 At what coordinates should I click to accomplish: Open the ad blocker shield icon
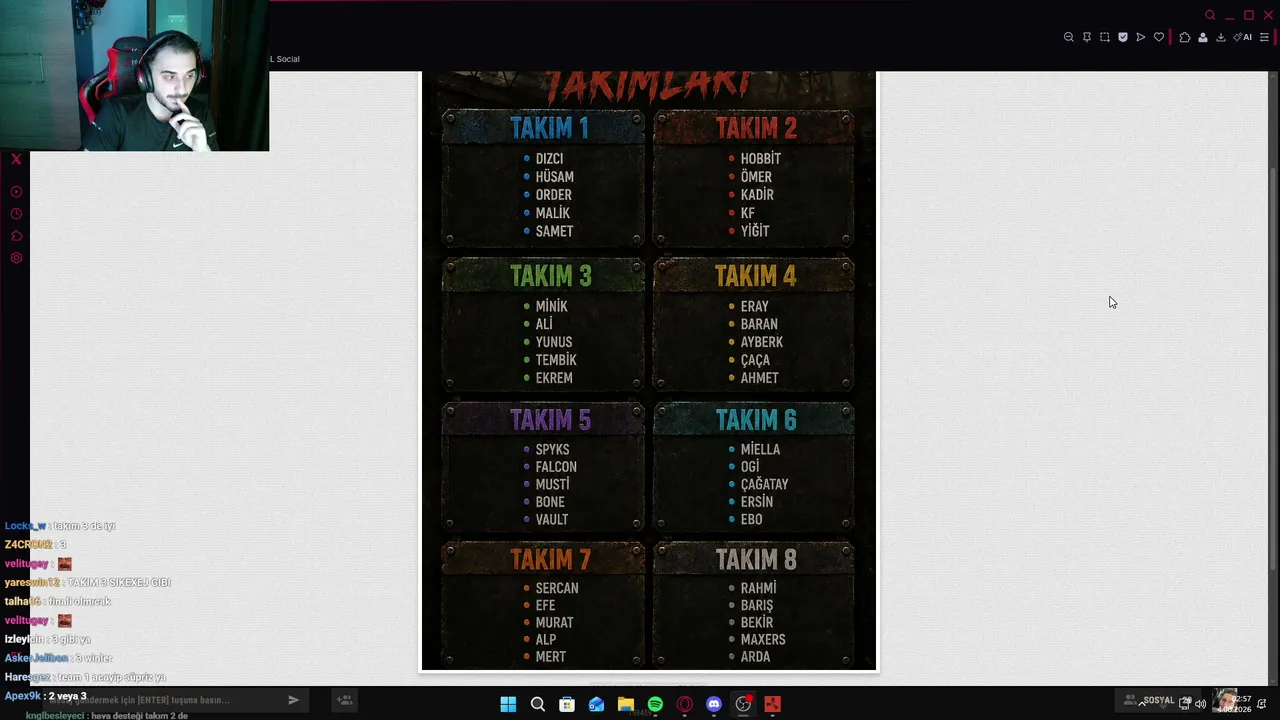point(1123,37)
